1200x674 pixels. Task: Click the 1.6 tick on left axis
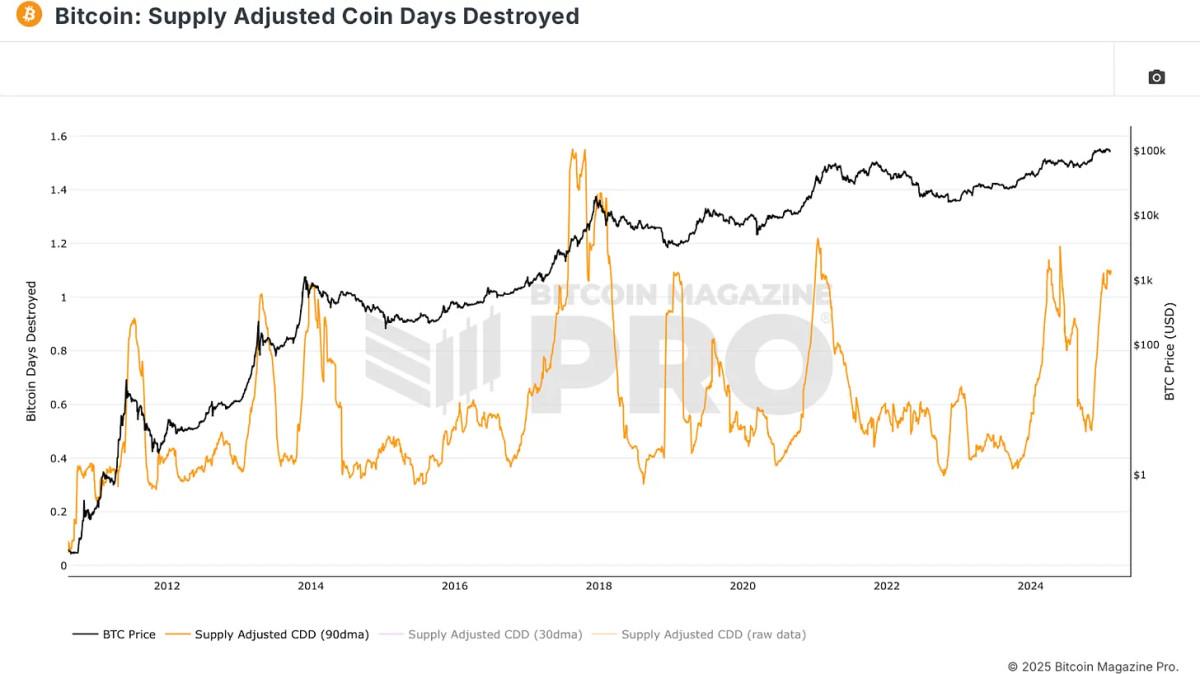pyautogui.click(x=58, y=136)
